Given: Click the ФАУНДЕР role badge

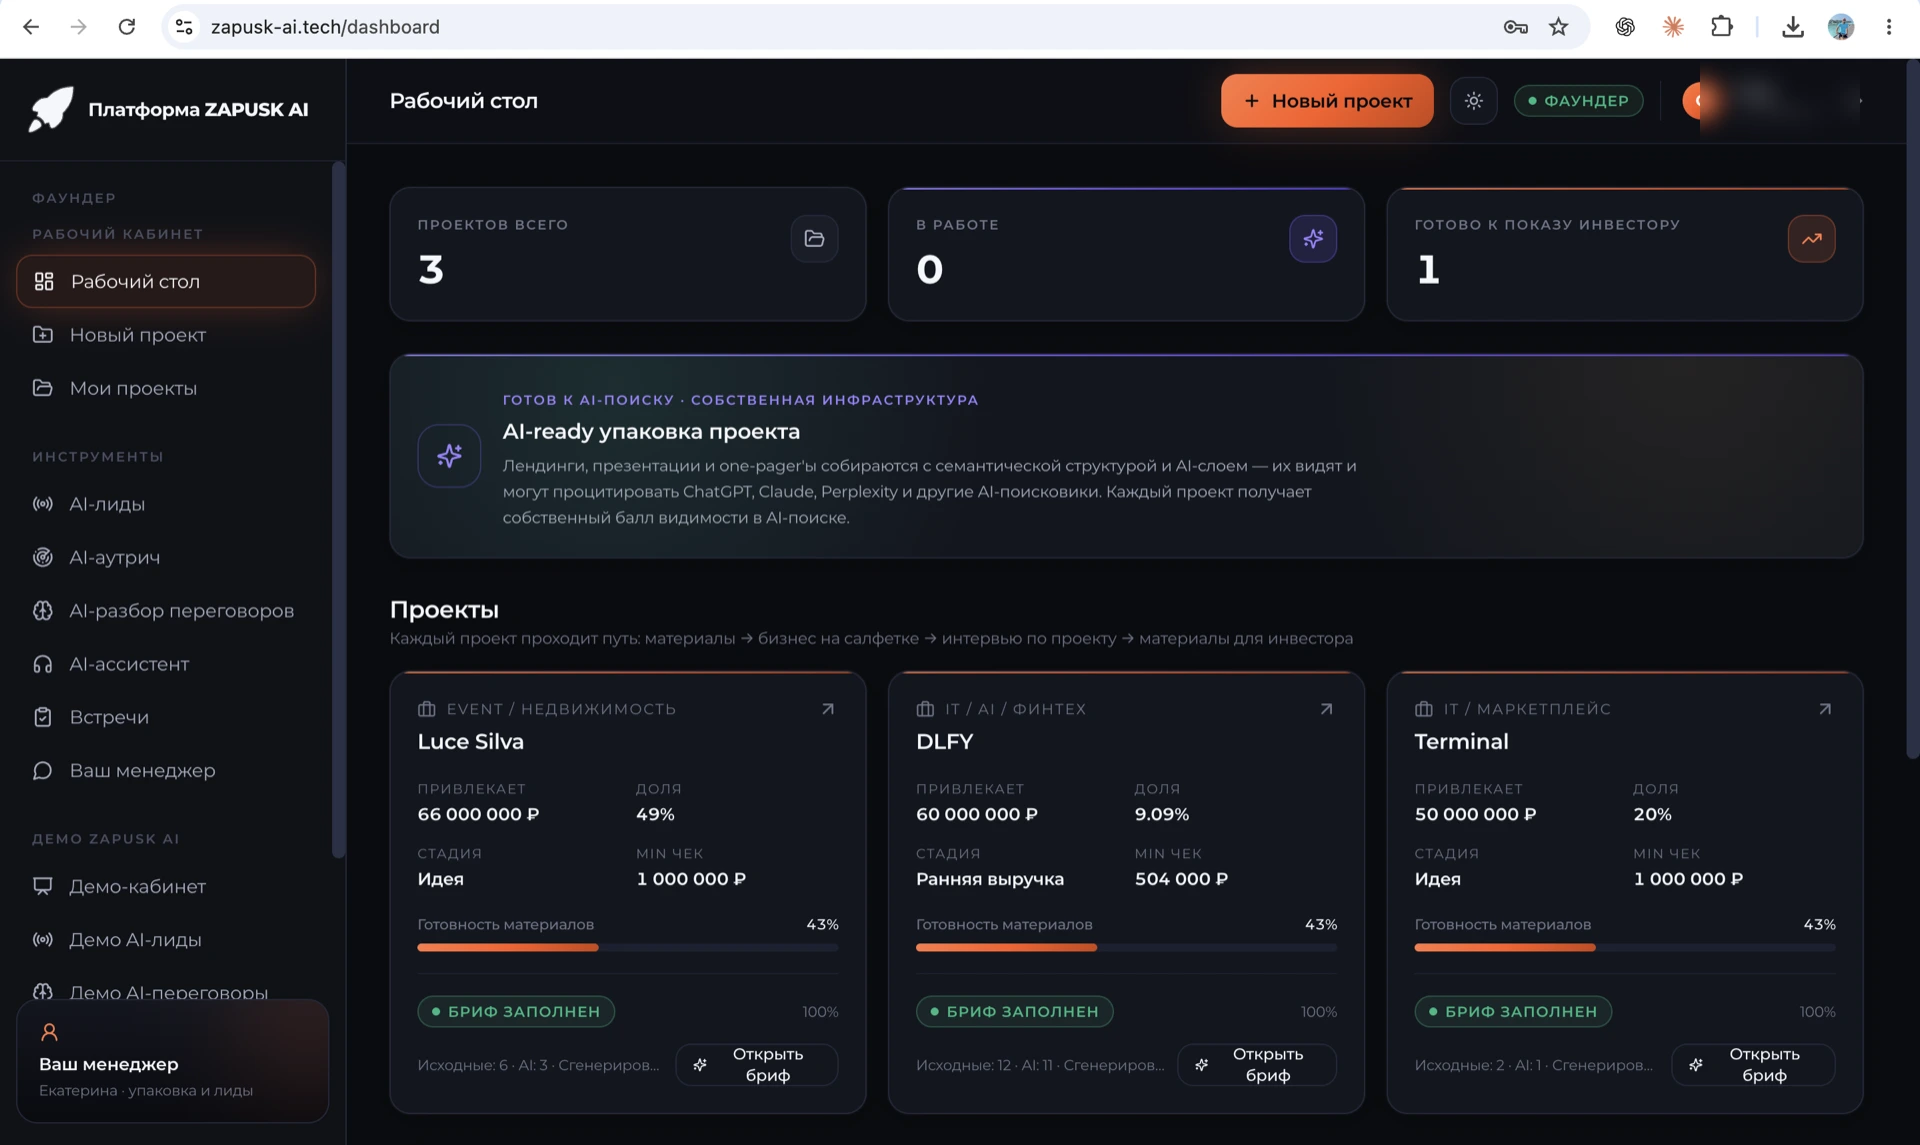Looking at the screenshot, I should [1578, 101].
